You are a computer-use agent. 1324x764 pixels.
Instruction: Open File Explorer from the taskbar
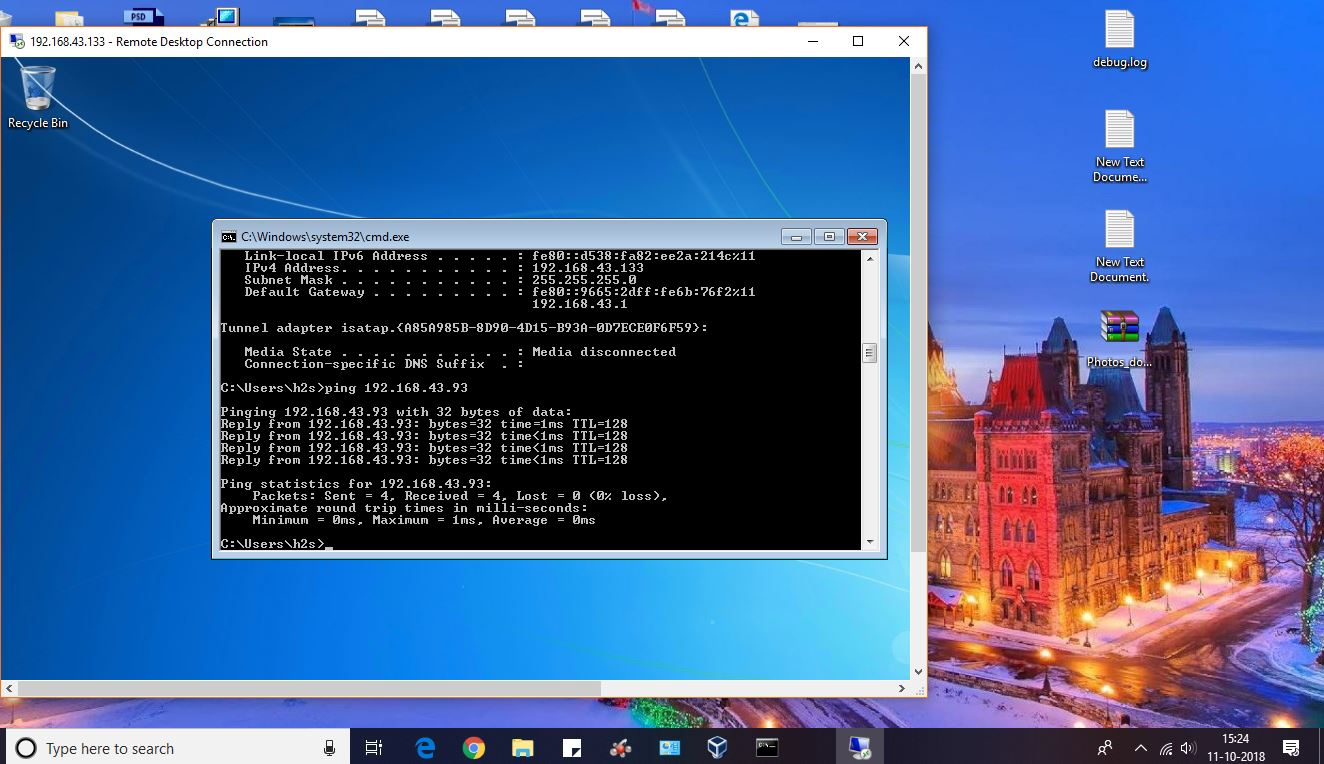tap(523, 748)
